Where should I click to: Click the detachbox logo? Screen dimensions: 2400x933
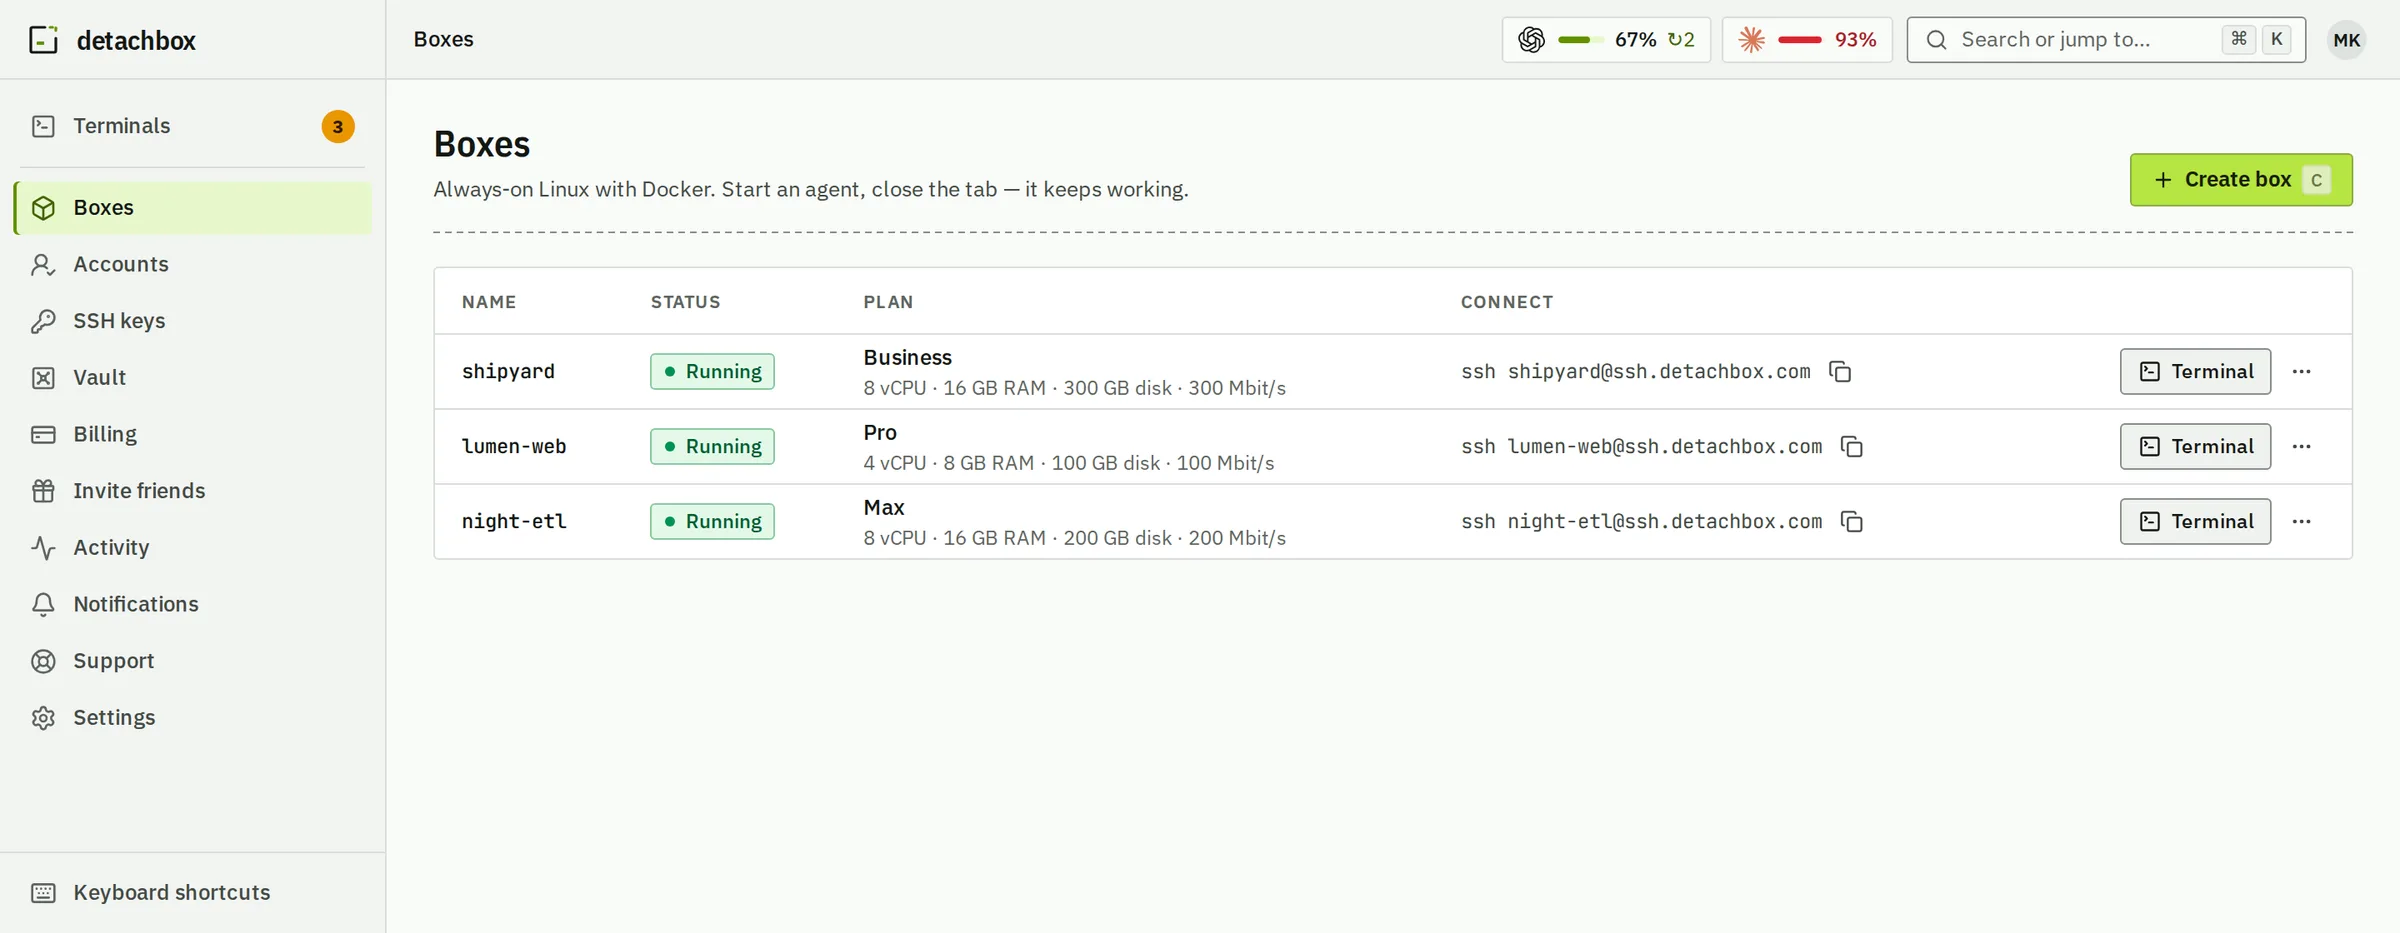[112, 40]
